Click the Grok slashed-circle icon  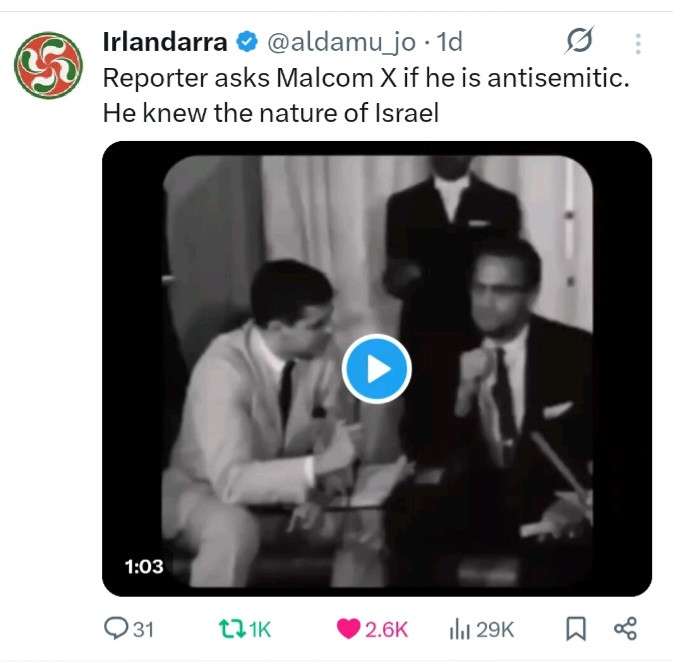pyautogui.click(x=579, y=41)
